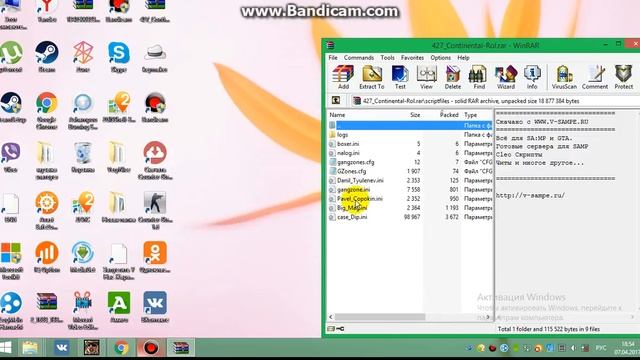Screen dimensions: 640x360
Task: Open the Help menu
Action: 463,58
